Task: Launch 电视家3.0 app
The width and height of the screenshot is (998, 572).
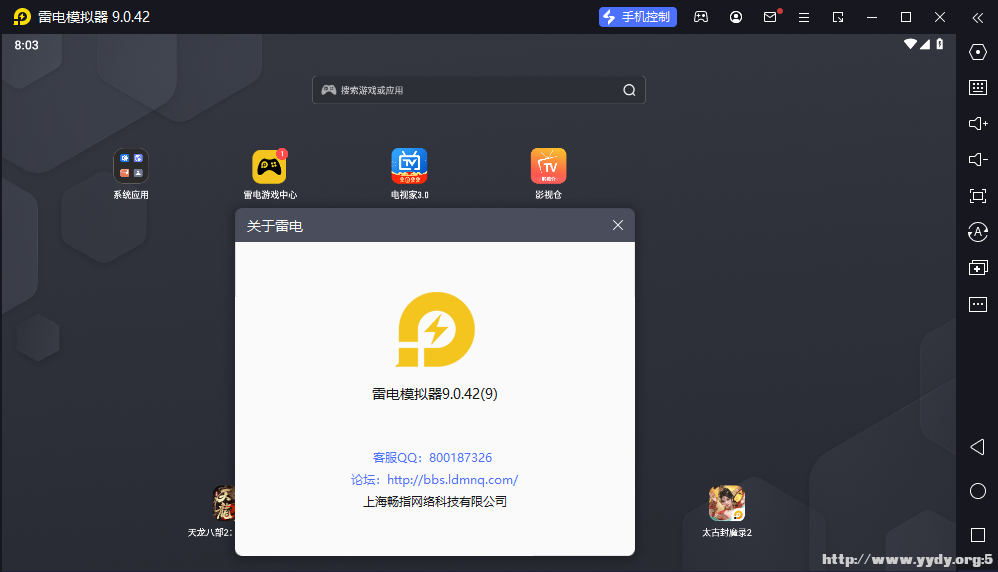Action: click(409, 174)
